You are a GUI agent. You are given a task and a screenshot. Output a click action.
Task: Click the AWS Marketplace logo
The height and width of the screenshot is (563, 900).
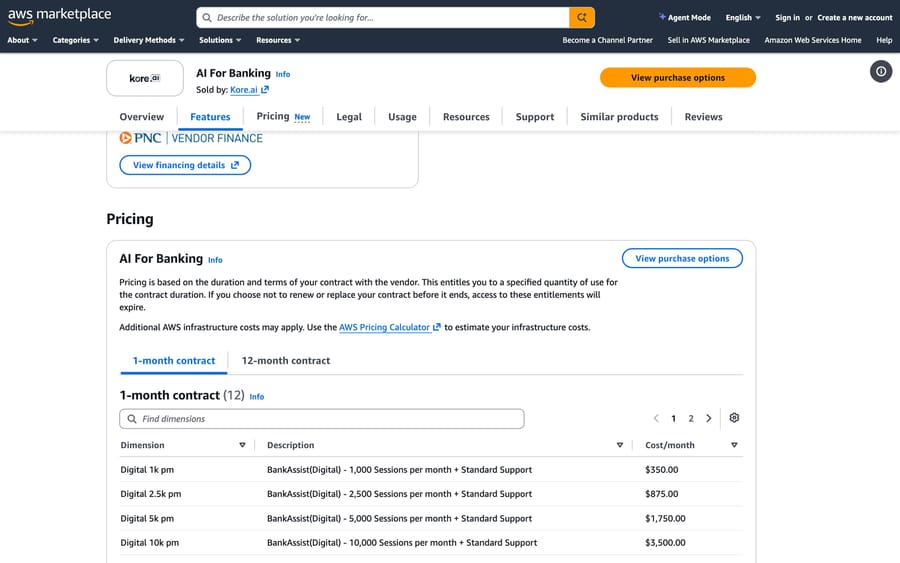tap(59, 16)
